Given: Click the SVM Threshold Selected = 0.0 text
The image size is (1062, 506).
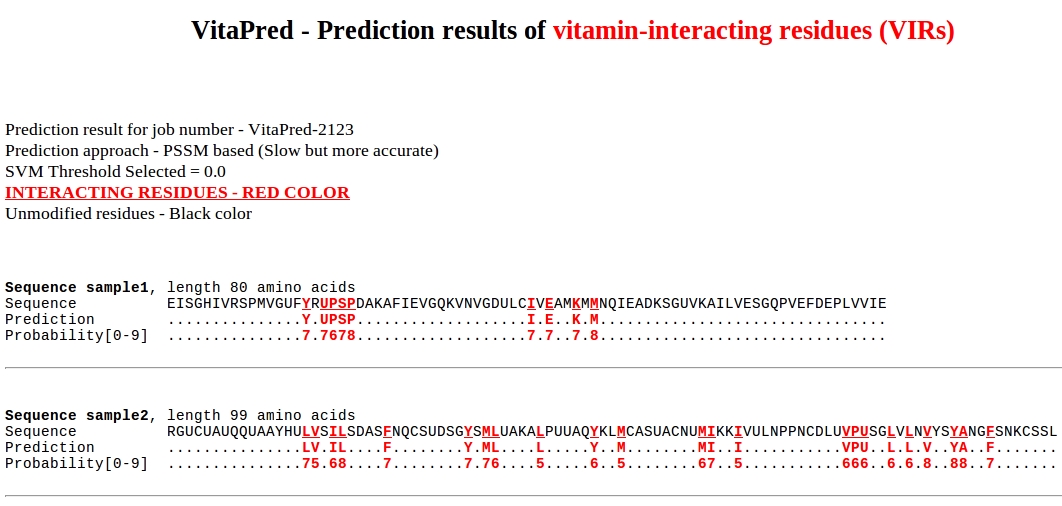Looking at the screenshot, I should [x=115, y=171].
